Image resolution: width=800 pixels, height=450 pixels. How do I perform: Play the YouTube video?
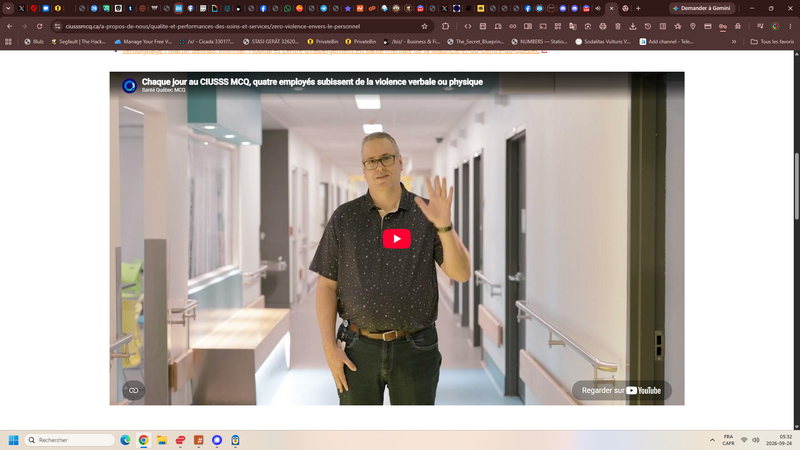pyautogui.click(x=396, y=239)
